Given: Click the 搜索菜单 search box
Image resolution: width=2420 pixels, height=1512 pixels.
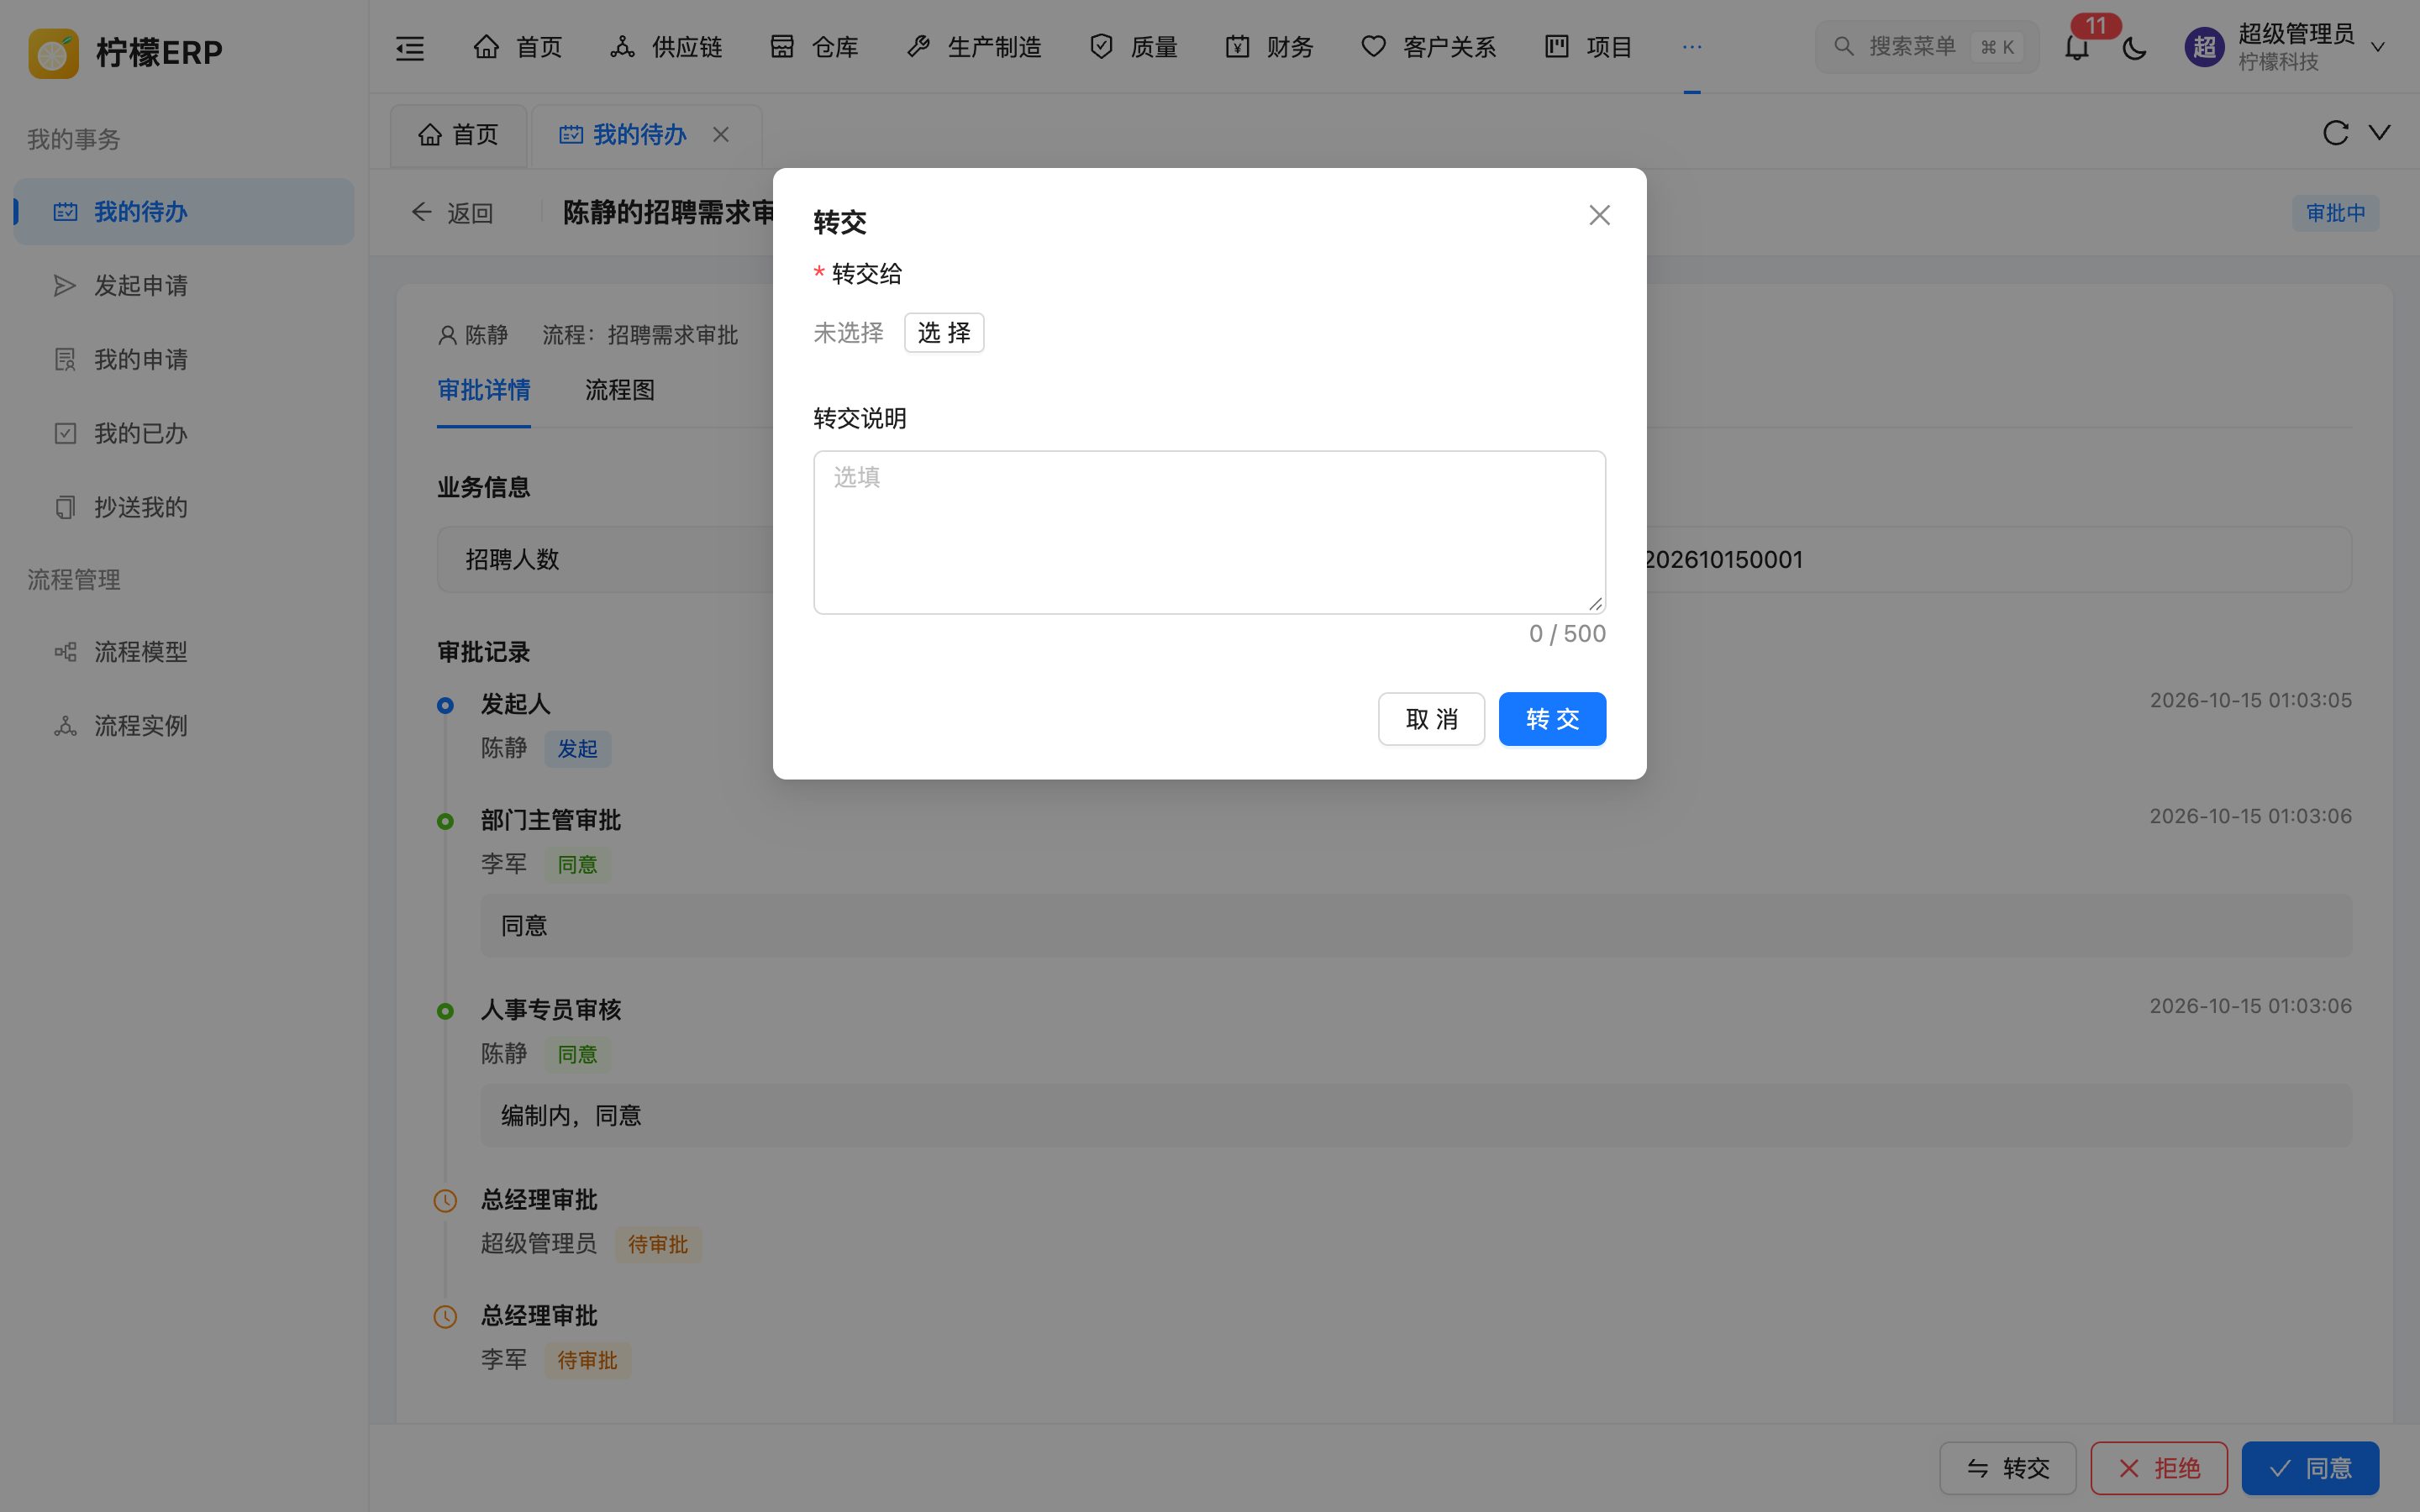Looking at the screenshot, I should [x=1926, y=47].
